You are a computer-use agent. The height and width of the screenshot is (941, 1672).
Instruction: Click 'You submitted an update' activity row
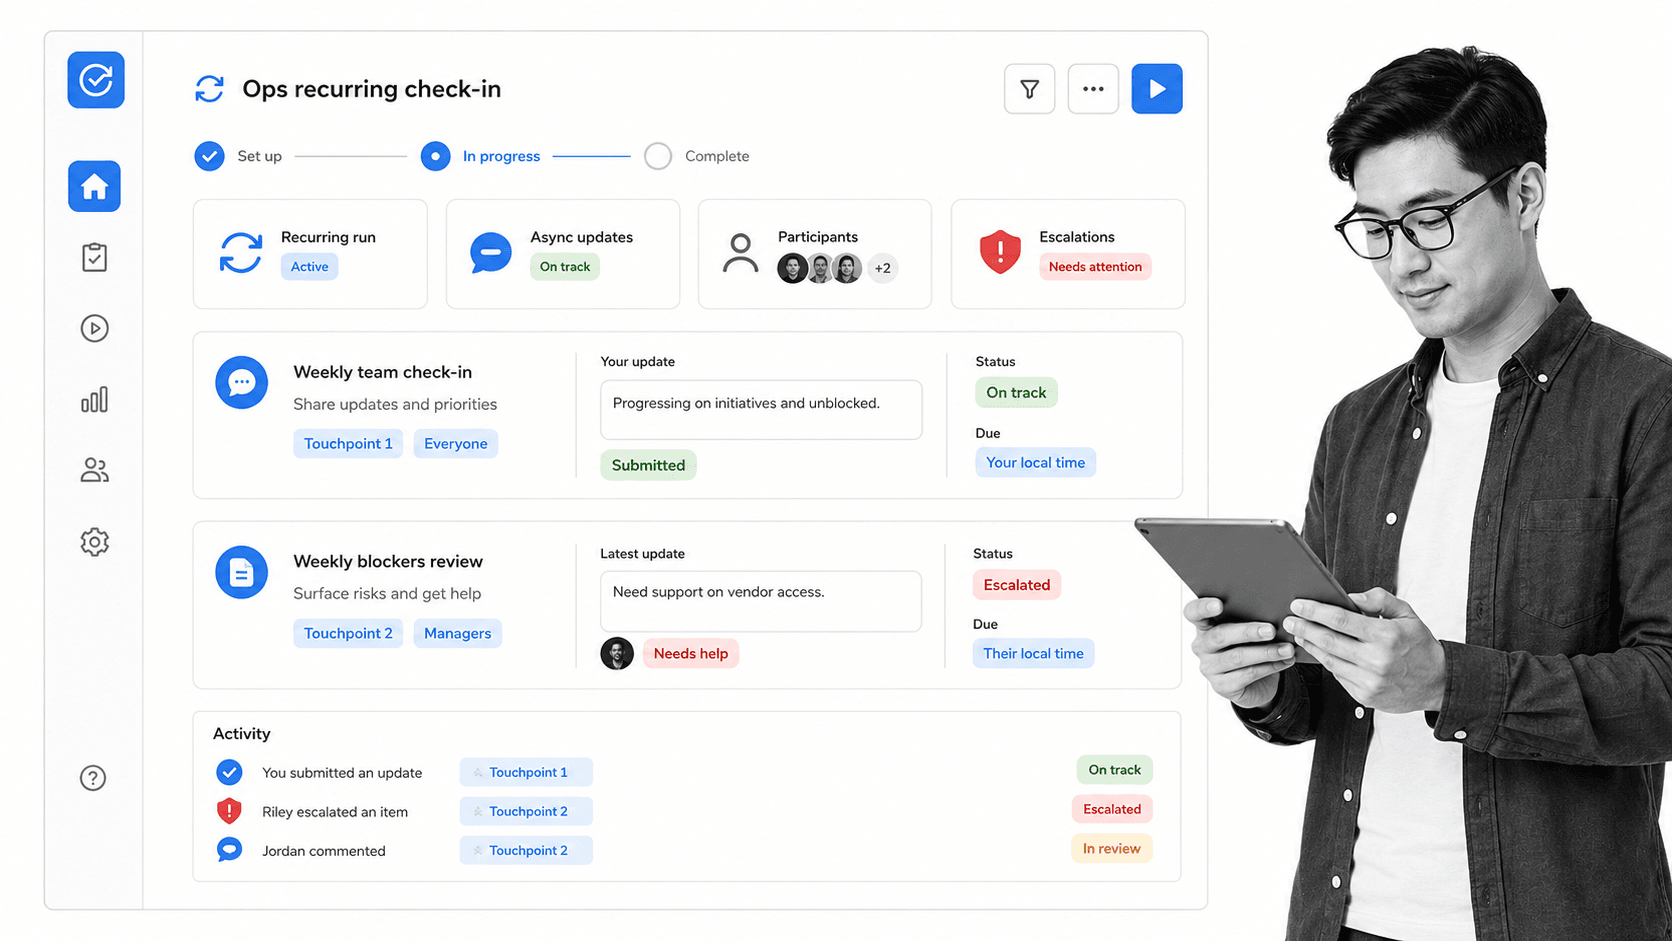click(342, 773)
